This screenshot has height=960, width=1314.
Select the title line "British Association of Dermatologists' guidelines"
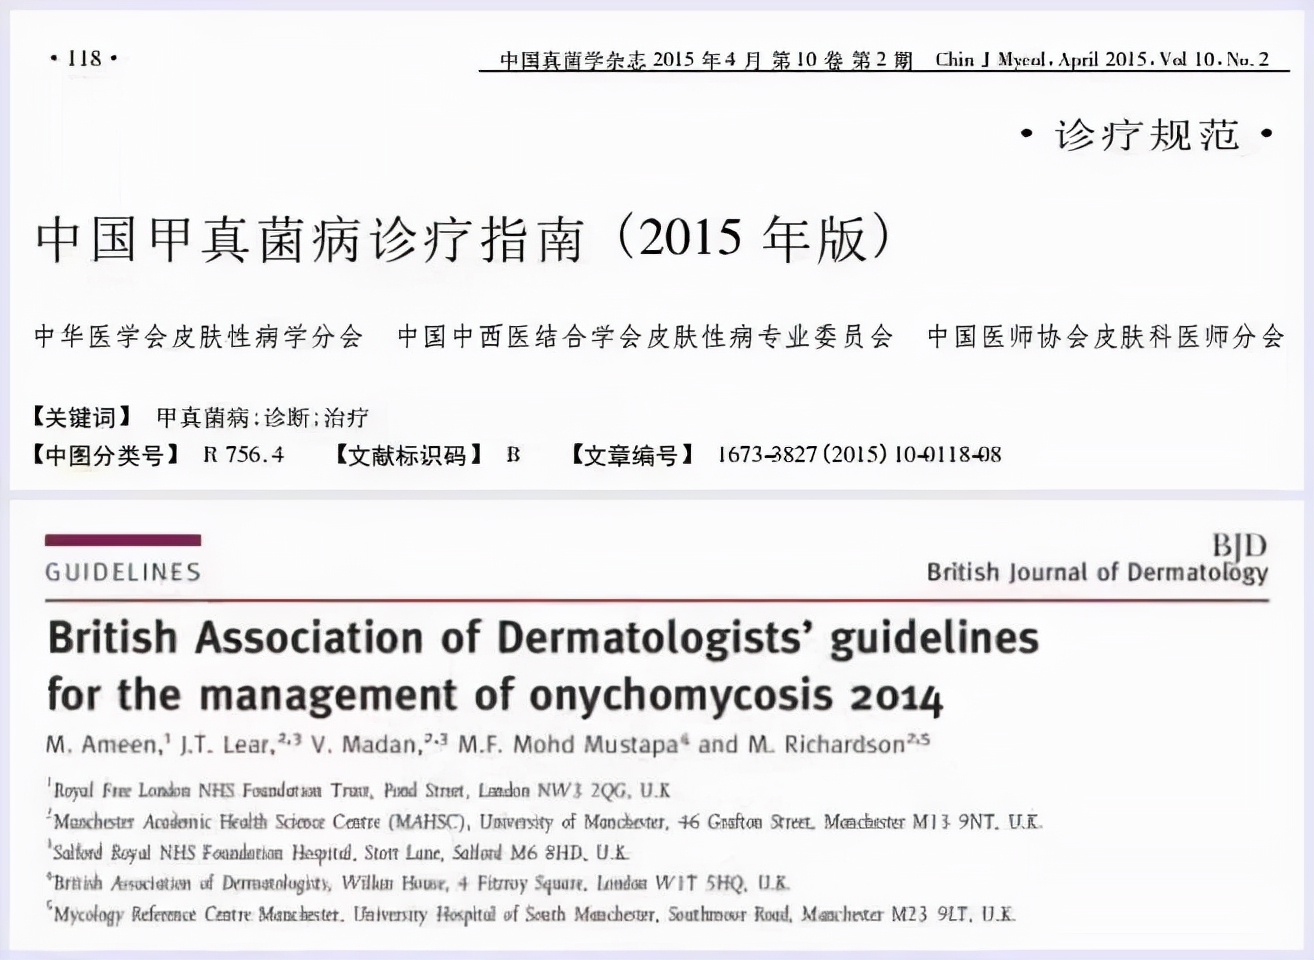pyautogui.click(x=543, y=638)
